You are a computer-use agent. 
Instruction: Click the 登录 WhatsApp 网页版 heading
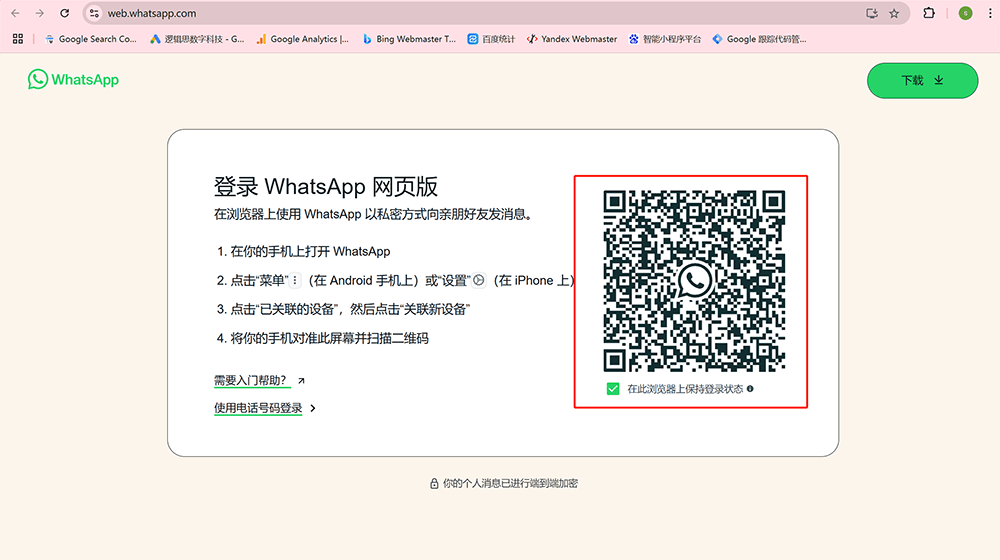coord(325,187)
